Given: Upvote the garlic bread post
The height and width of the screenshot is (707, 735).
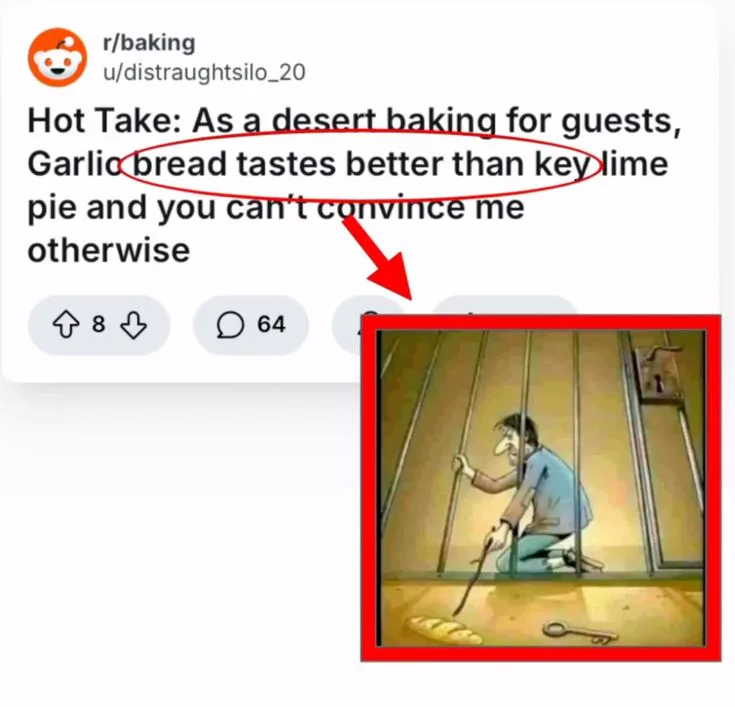Looking at the screenshot, I should [x=66, y=325].
